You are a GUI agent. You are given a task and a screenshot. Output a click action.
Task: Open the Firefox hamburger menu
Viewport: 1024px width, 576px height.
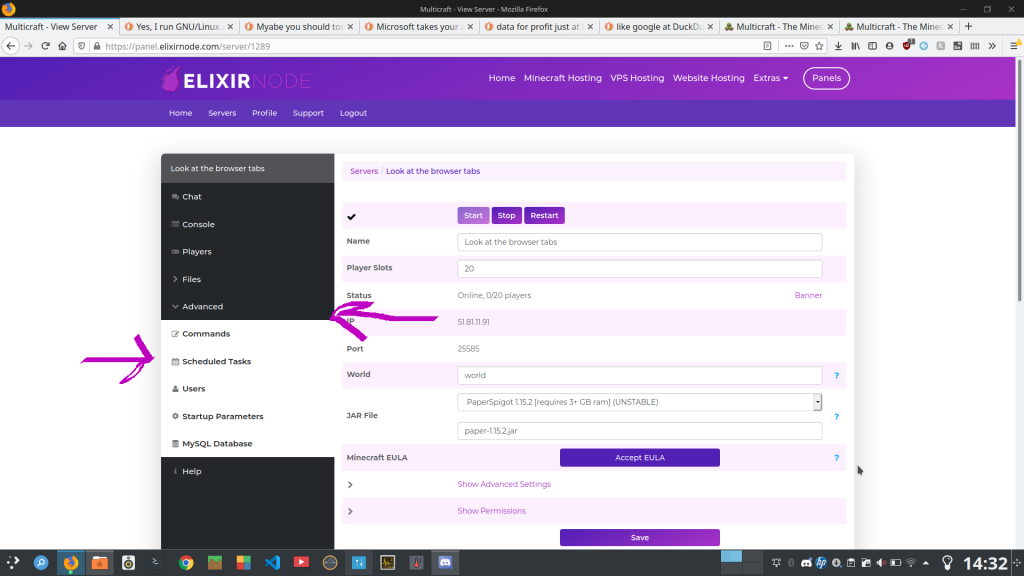[1014, 46]
